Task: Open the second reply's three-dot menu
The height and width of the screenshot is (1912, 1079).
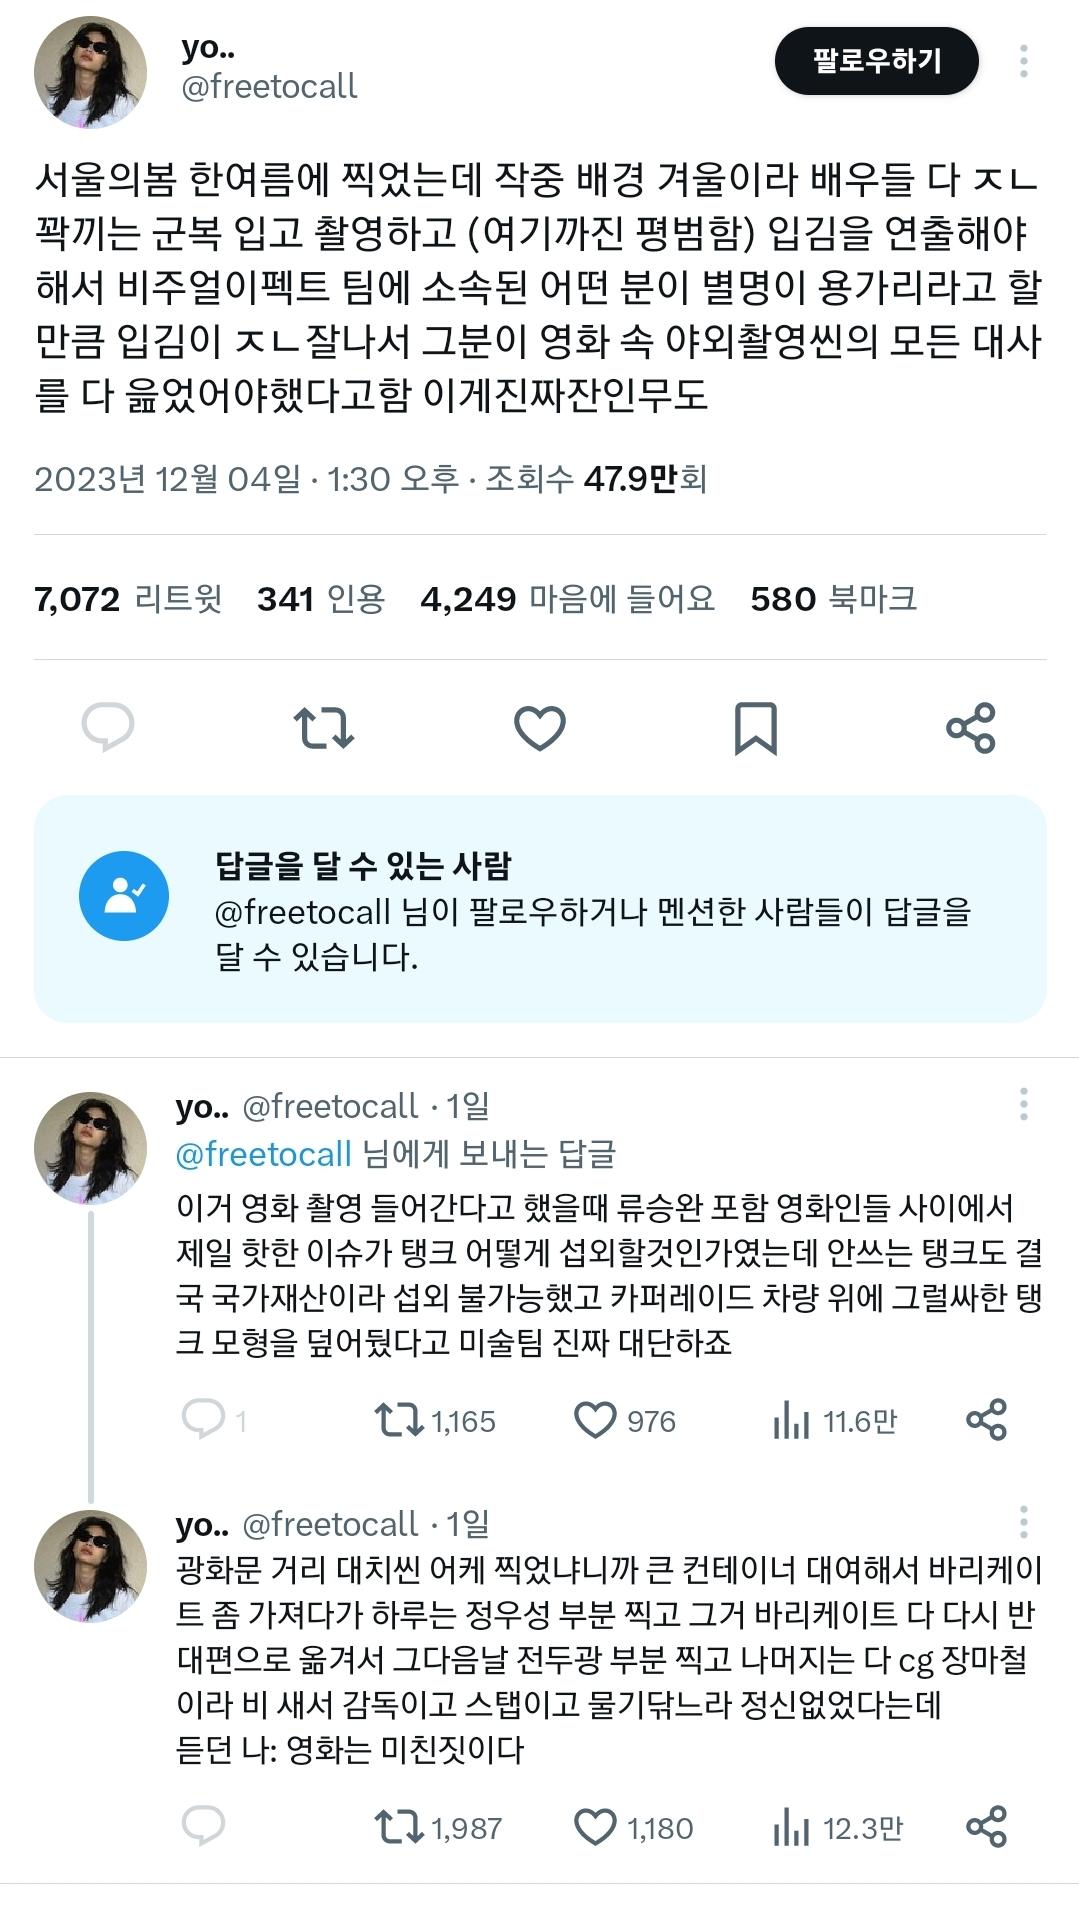Action: pos(1023,1522)
